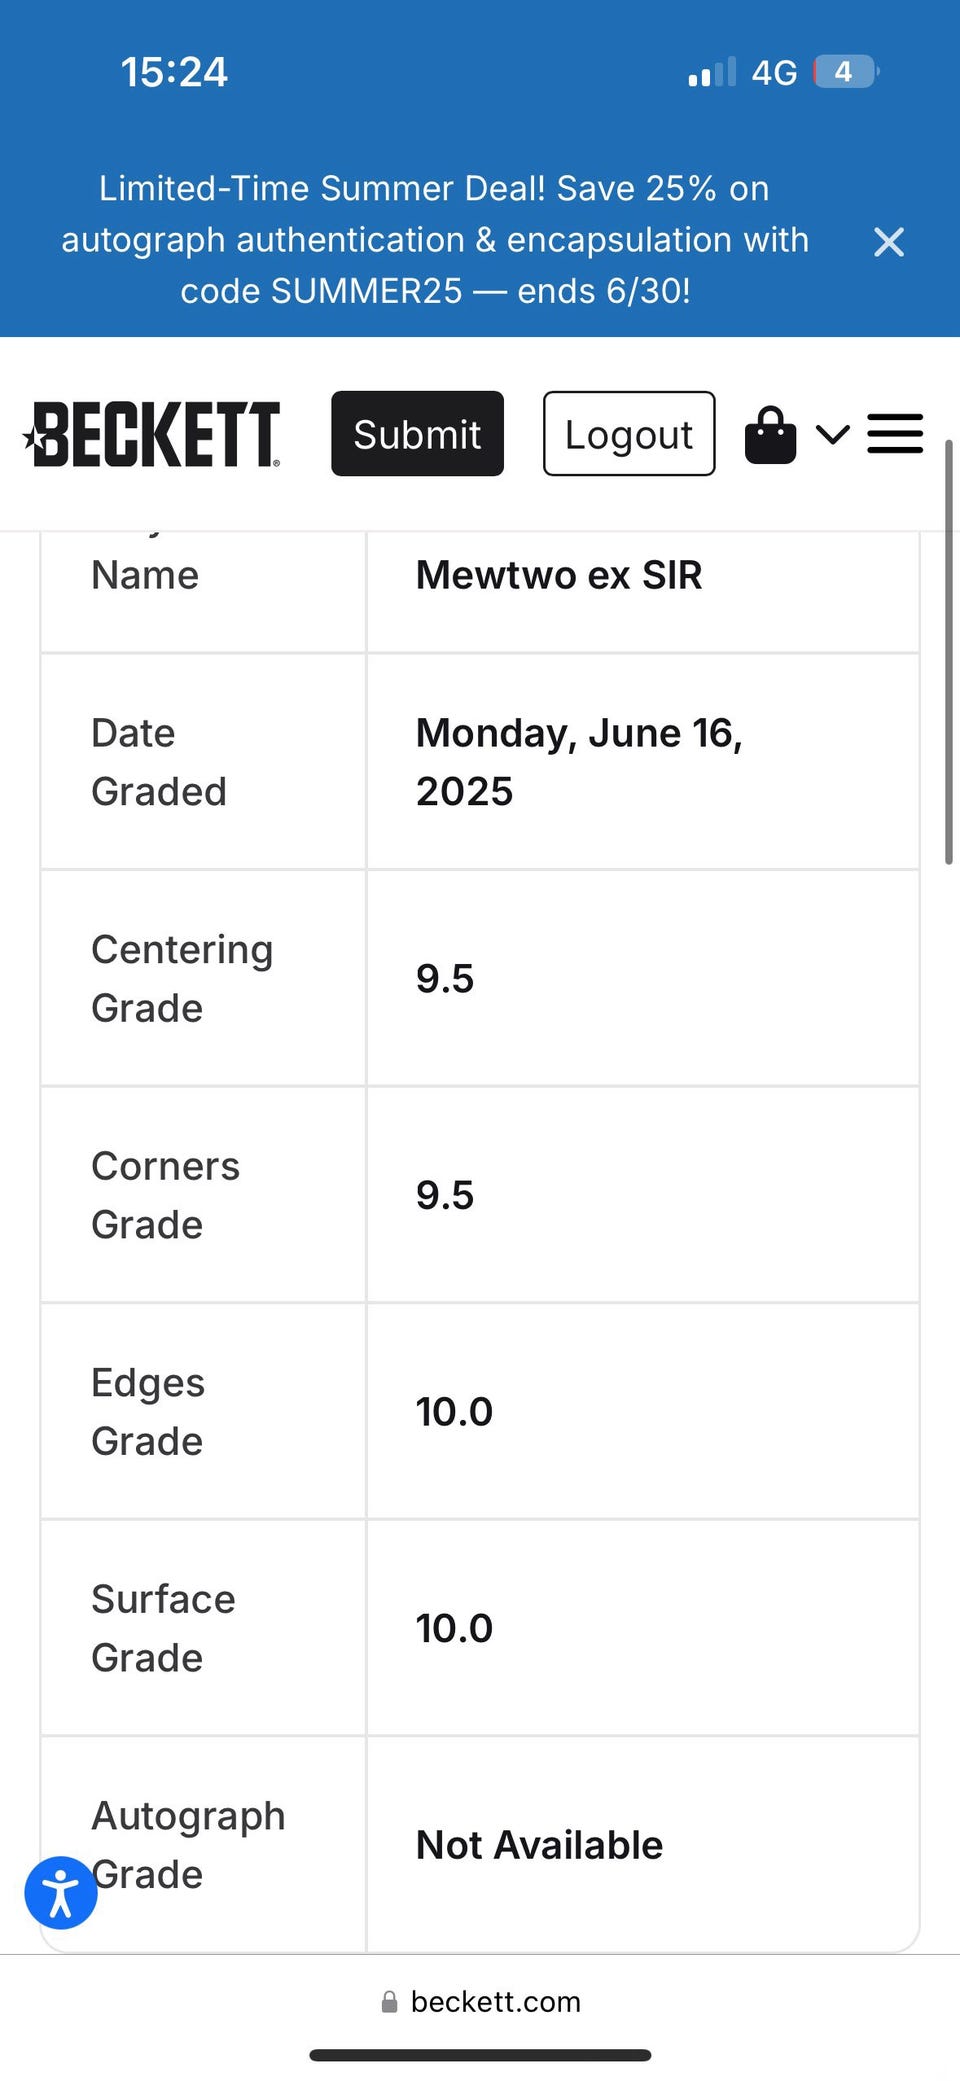Open the accessibility widget icon
The height and width of the screenshot is (2081, 960).
[61, 1893]
